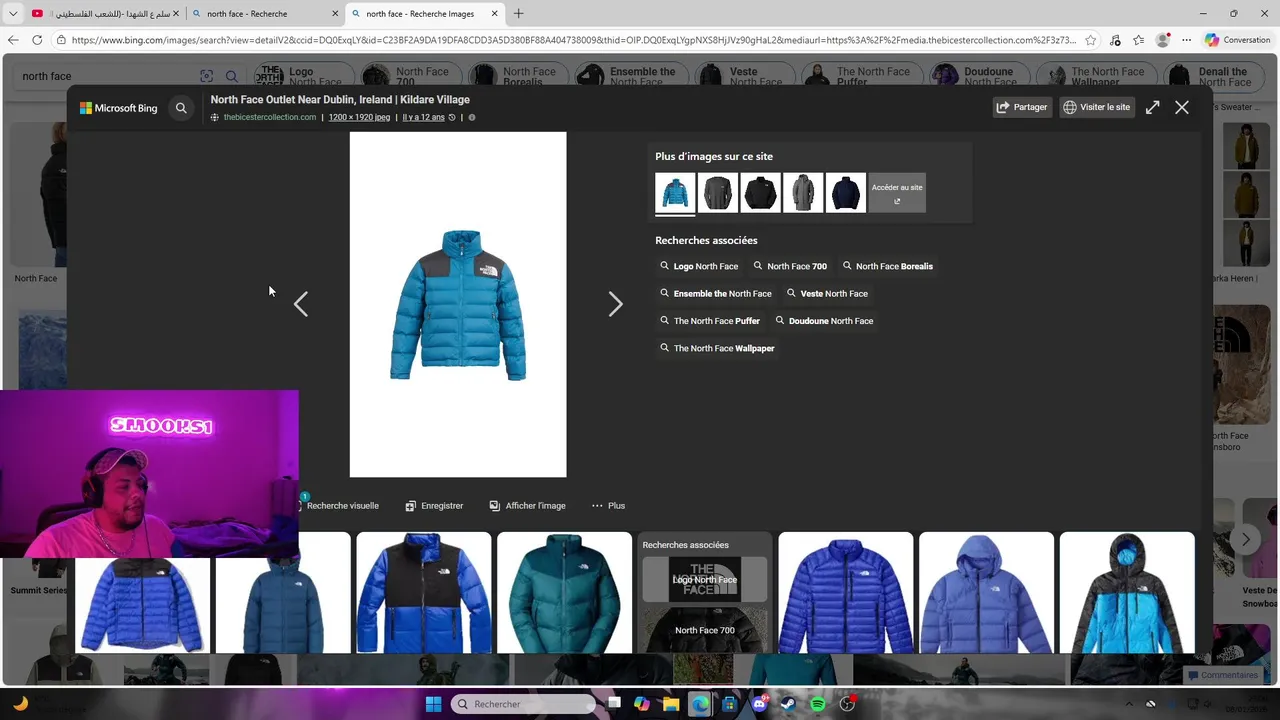Expand the image viewer to full screen
This screenshot has width=1280, height=720.
pyautogui.click(x=1153, y=107)
